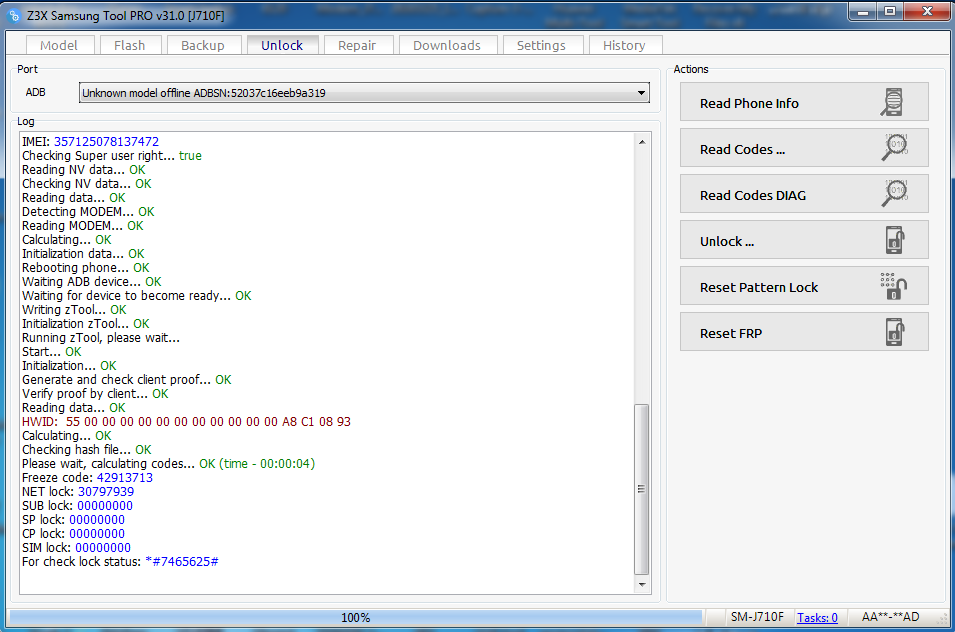Screen dimensions: 955x632
Task: Click the Read Codes magnifier icon
Action: [x=894, y=148]
